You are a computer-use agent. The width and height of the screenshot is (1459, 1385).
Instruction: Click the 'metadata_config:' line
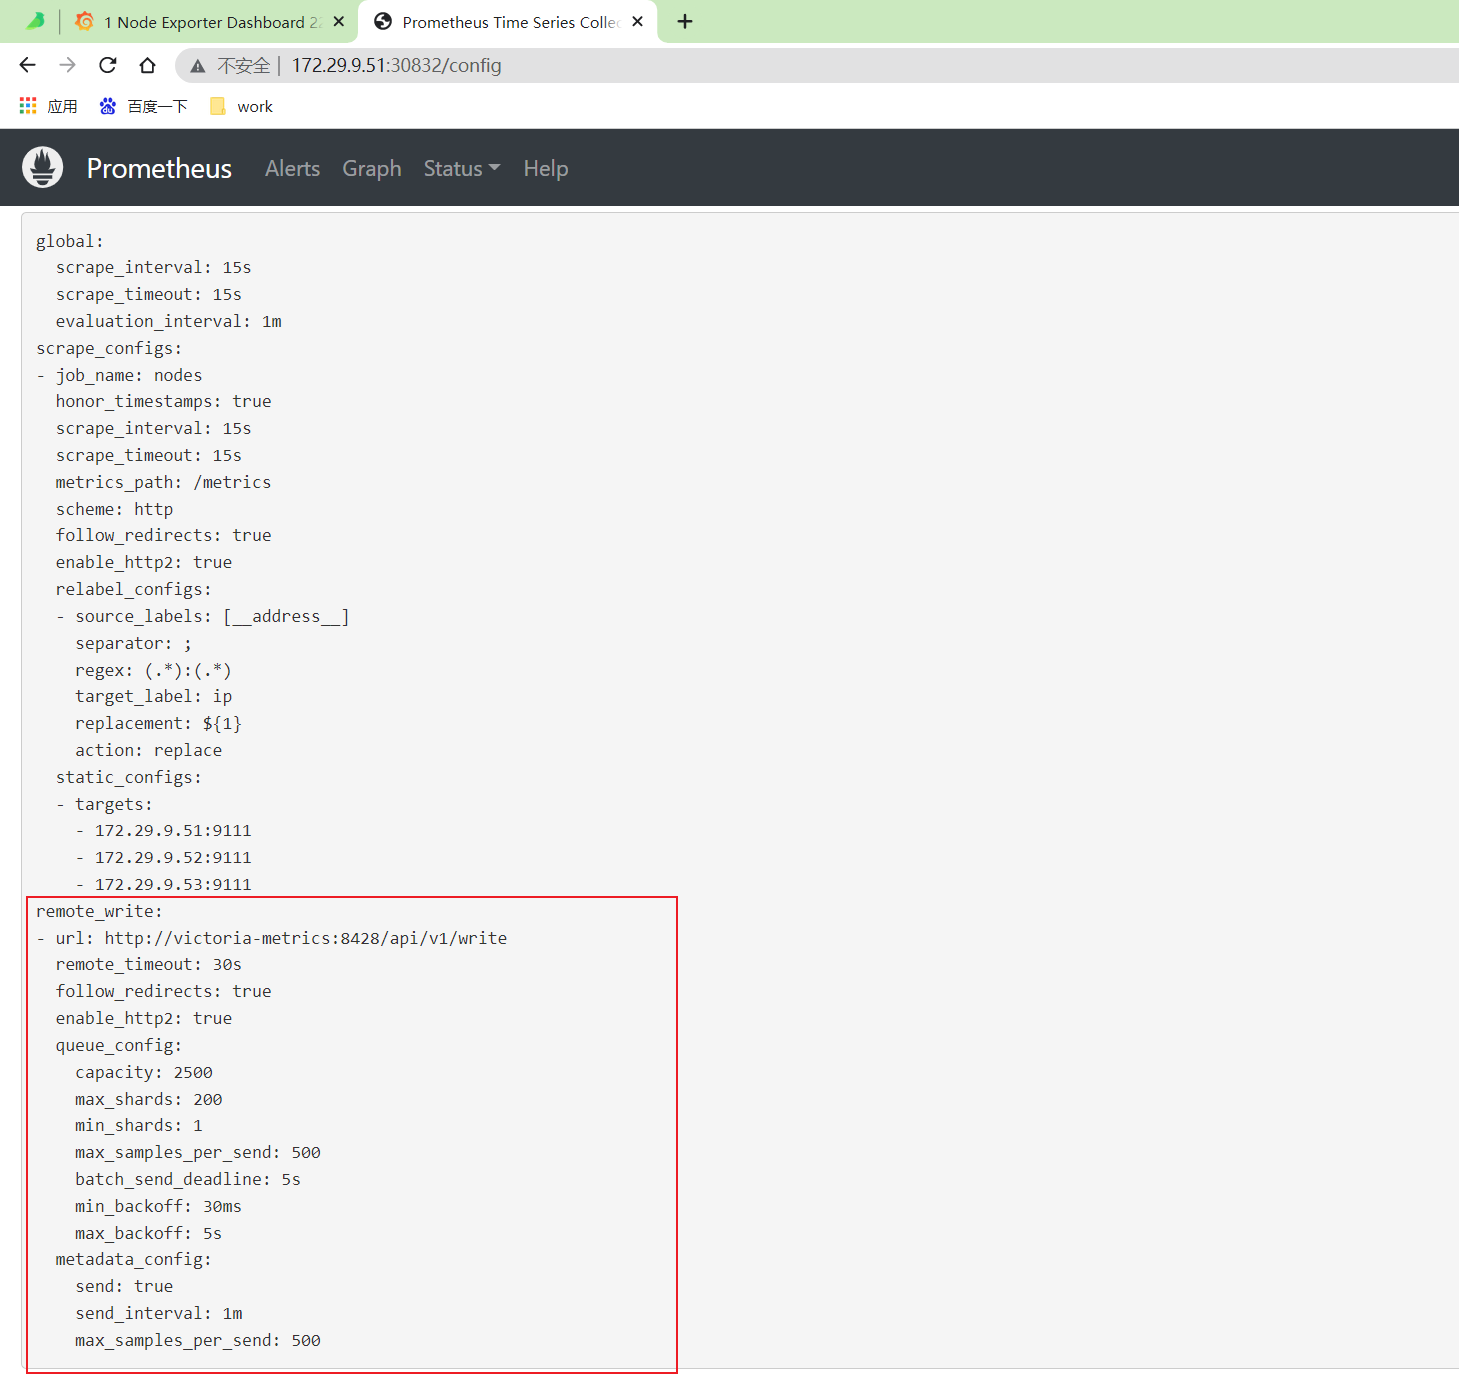click(x=134, y=1259)
